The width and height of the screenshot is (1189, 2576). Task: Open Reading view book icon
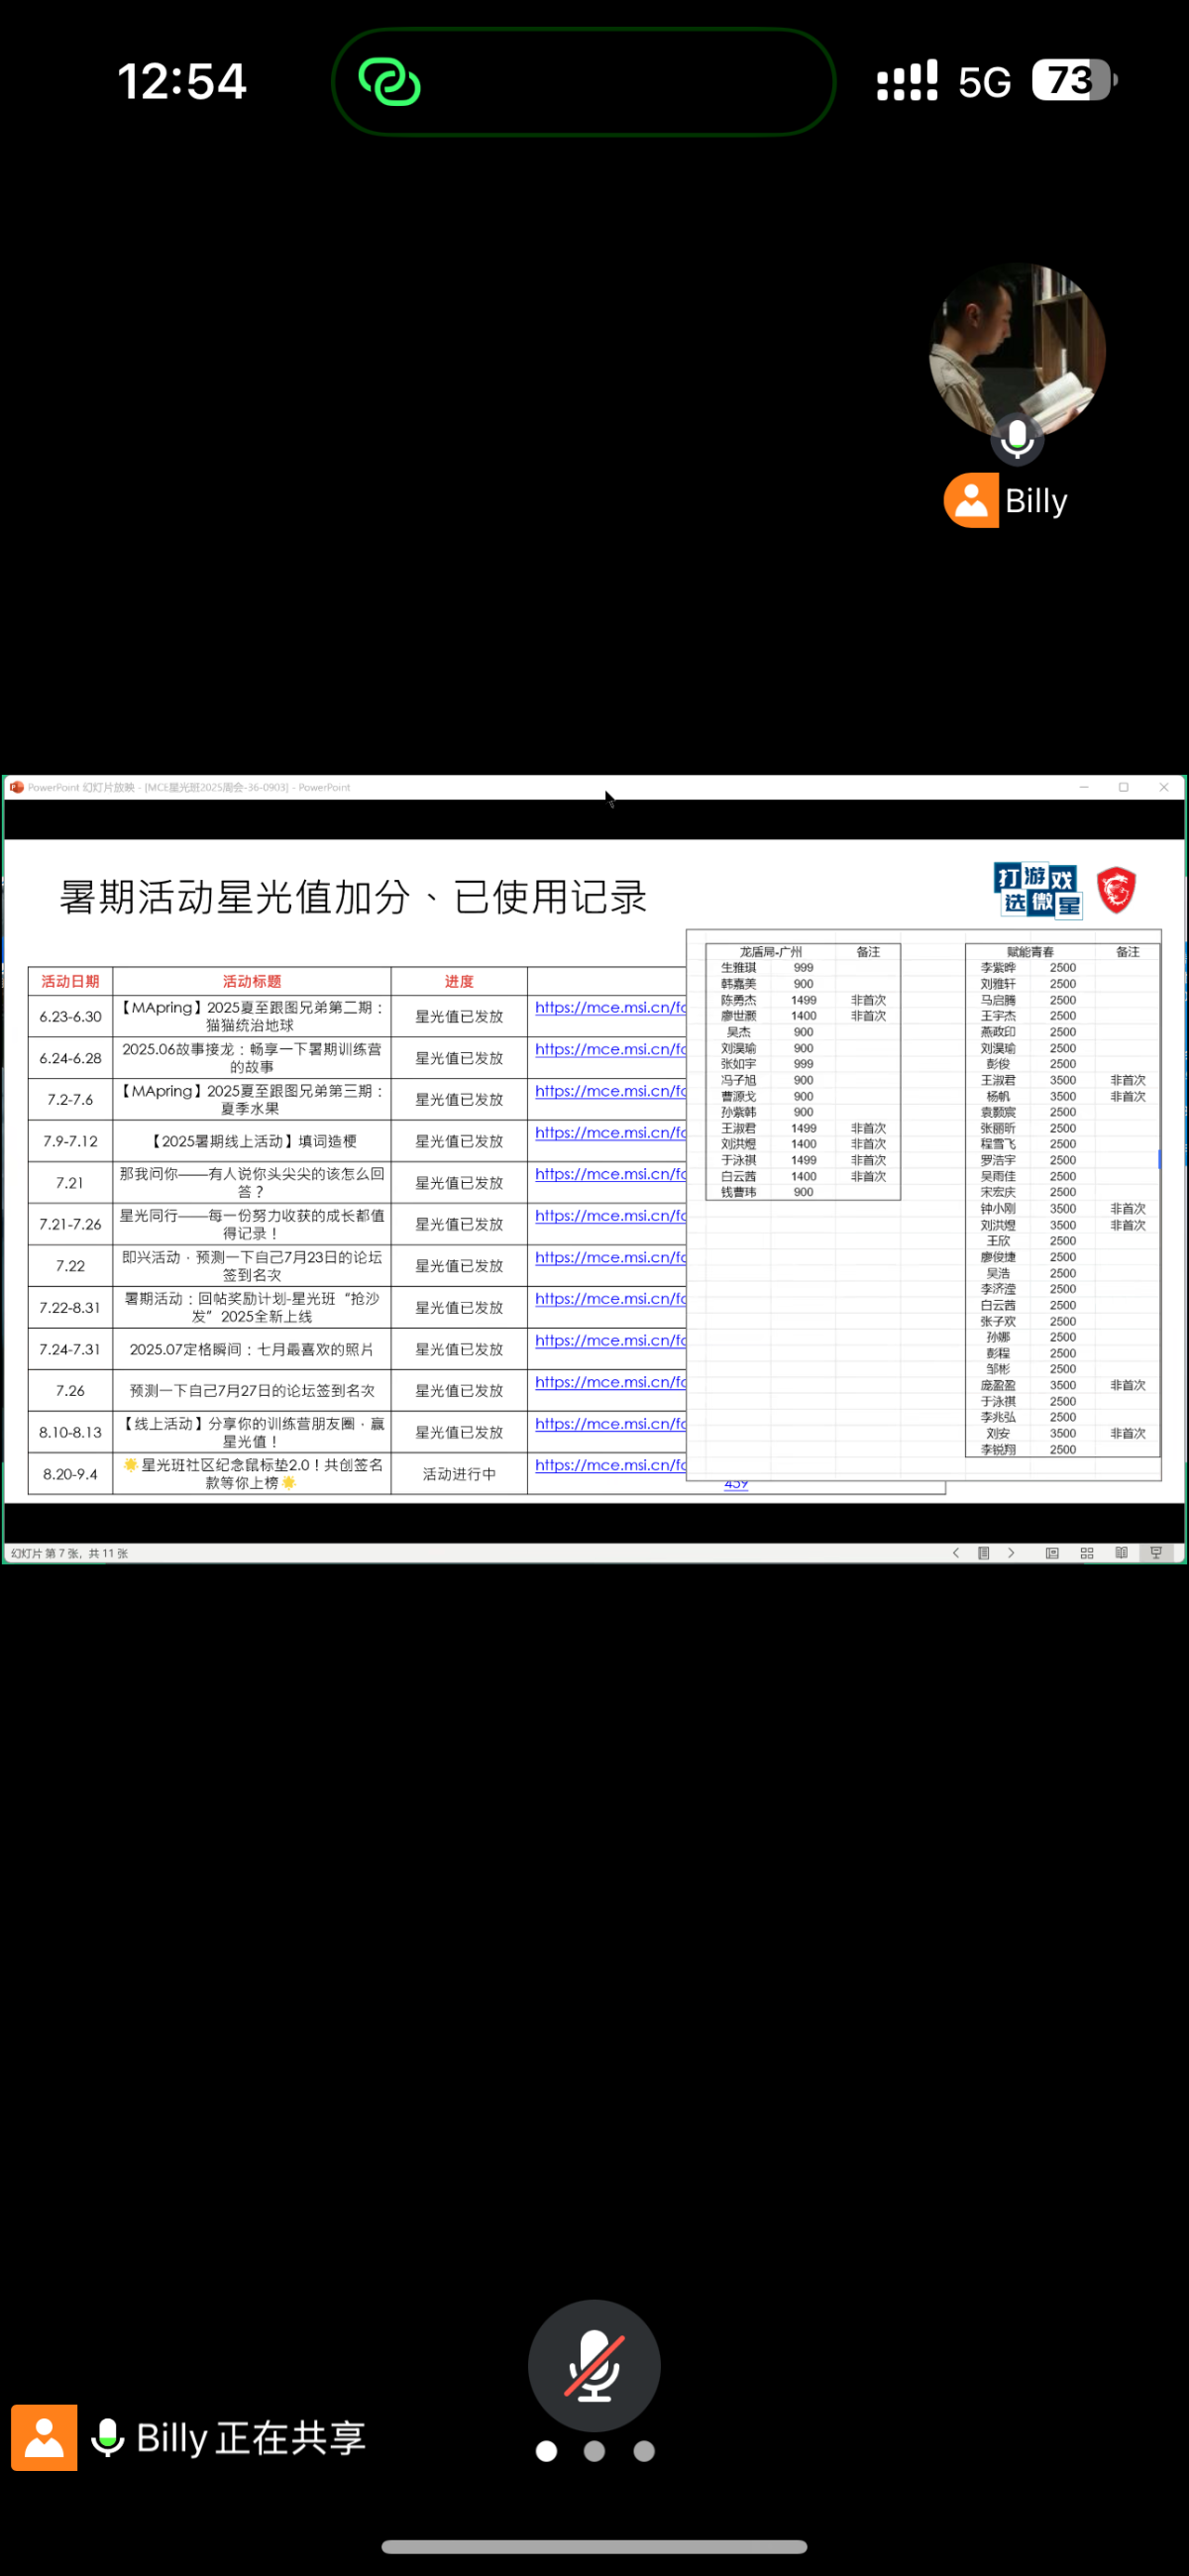click(x=1121, y=1553)
